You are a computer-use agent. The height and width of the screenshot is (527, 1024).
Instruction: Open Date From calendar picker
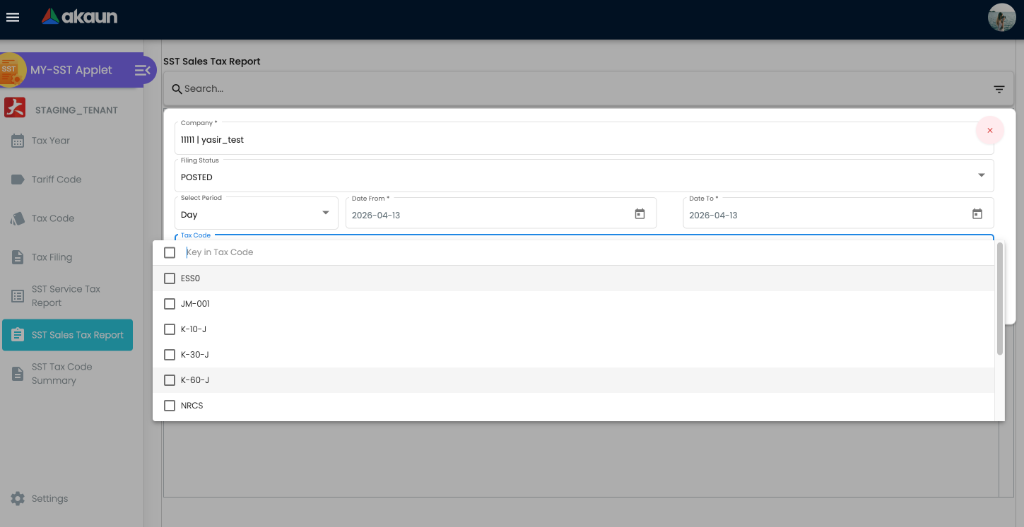[x=639, y=214]
